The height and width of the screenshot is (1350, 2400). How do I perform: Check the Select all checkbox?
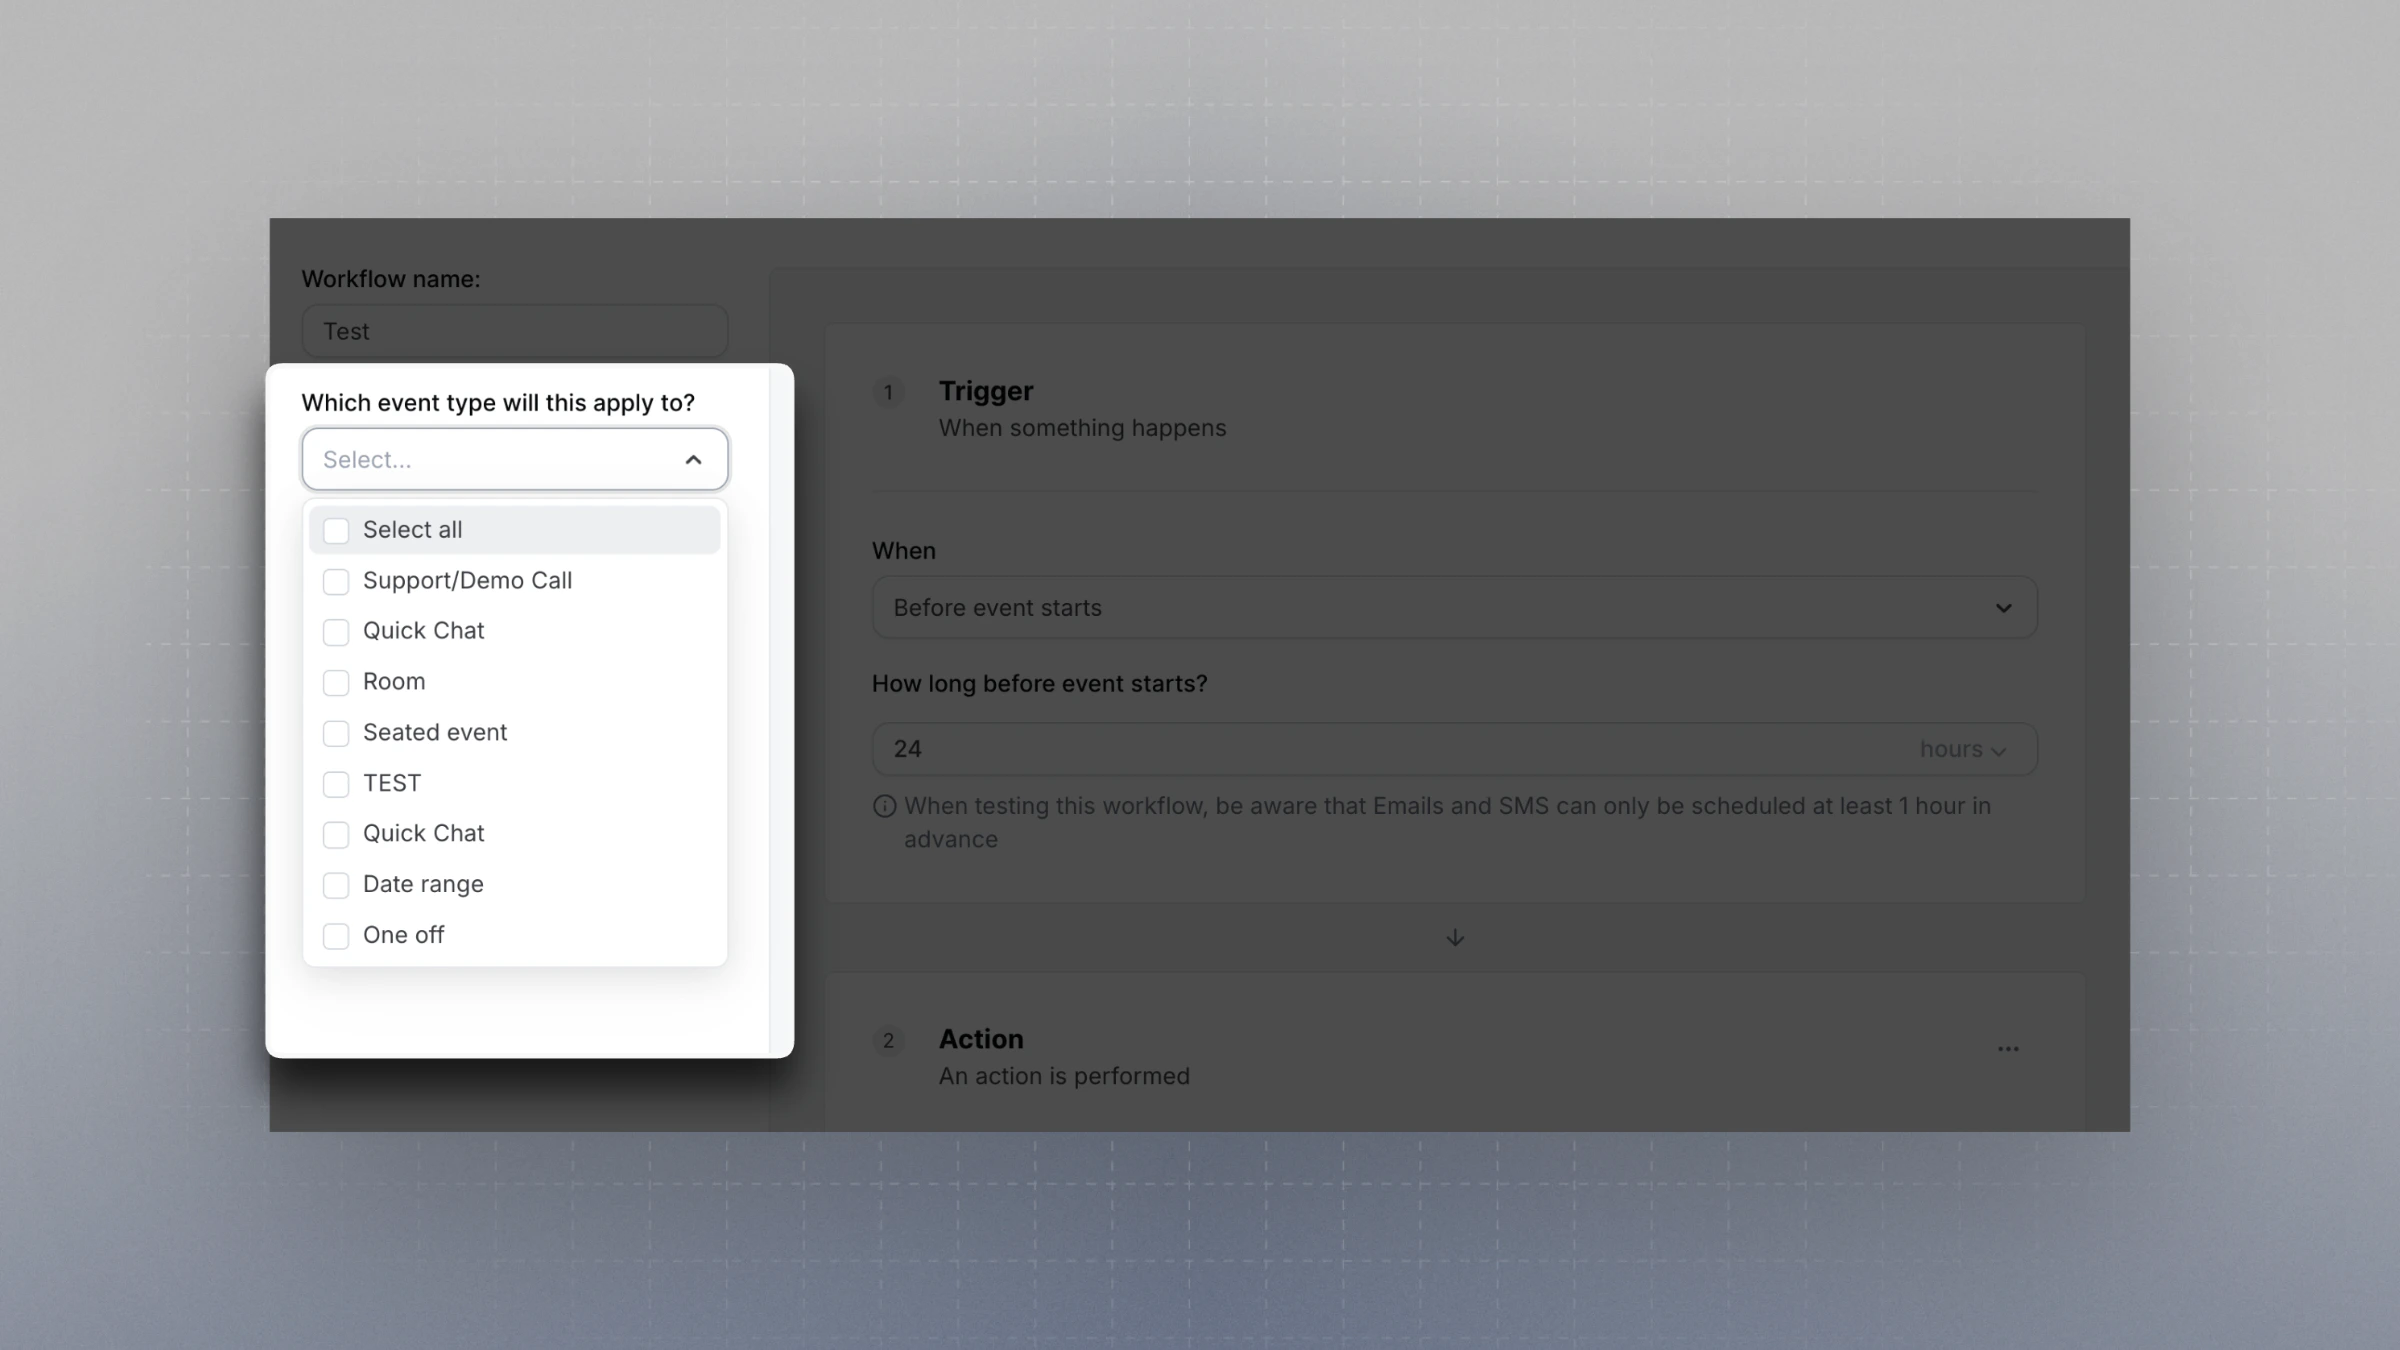coord(336,530)
